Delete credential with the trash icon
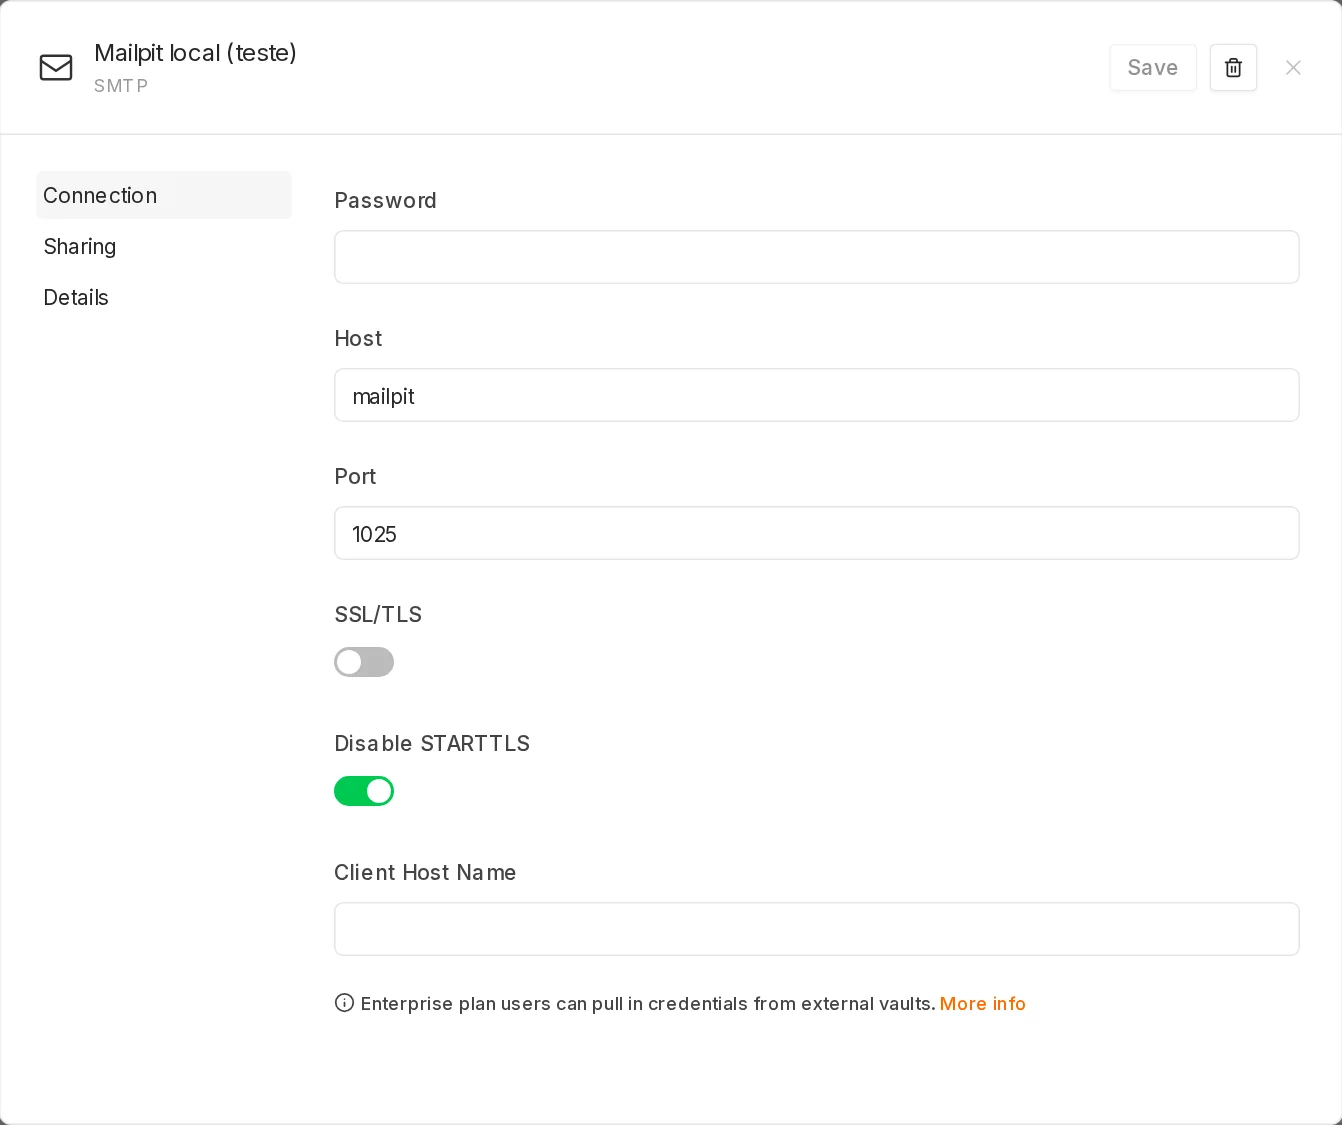1342x1125 pixels. click(1233, 67)
